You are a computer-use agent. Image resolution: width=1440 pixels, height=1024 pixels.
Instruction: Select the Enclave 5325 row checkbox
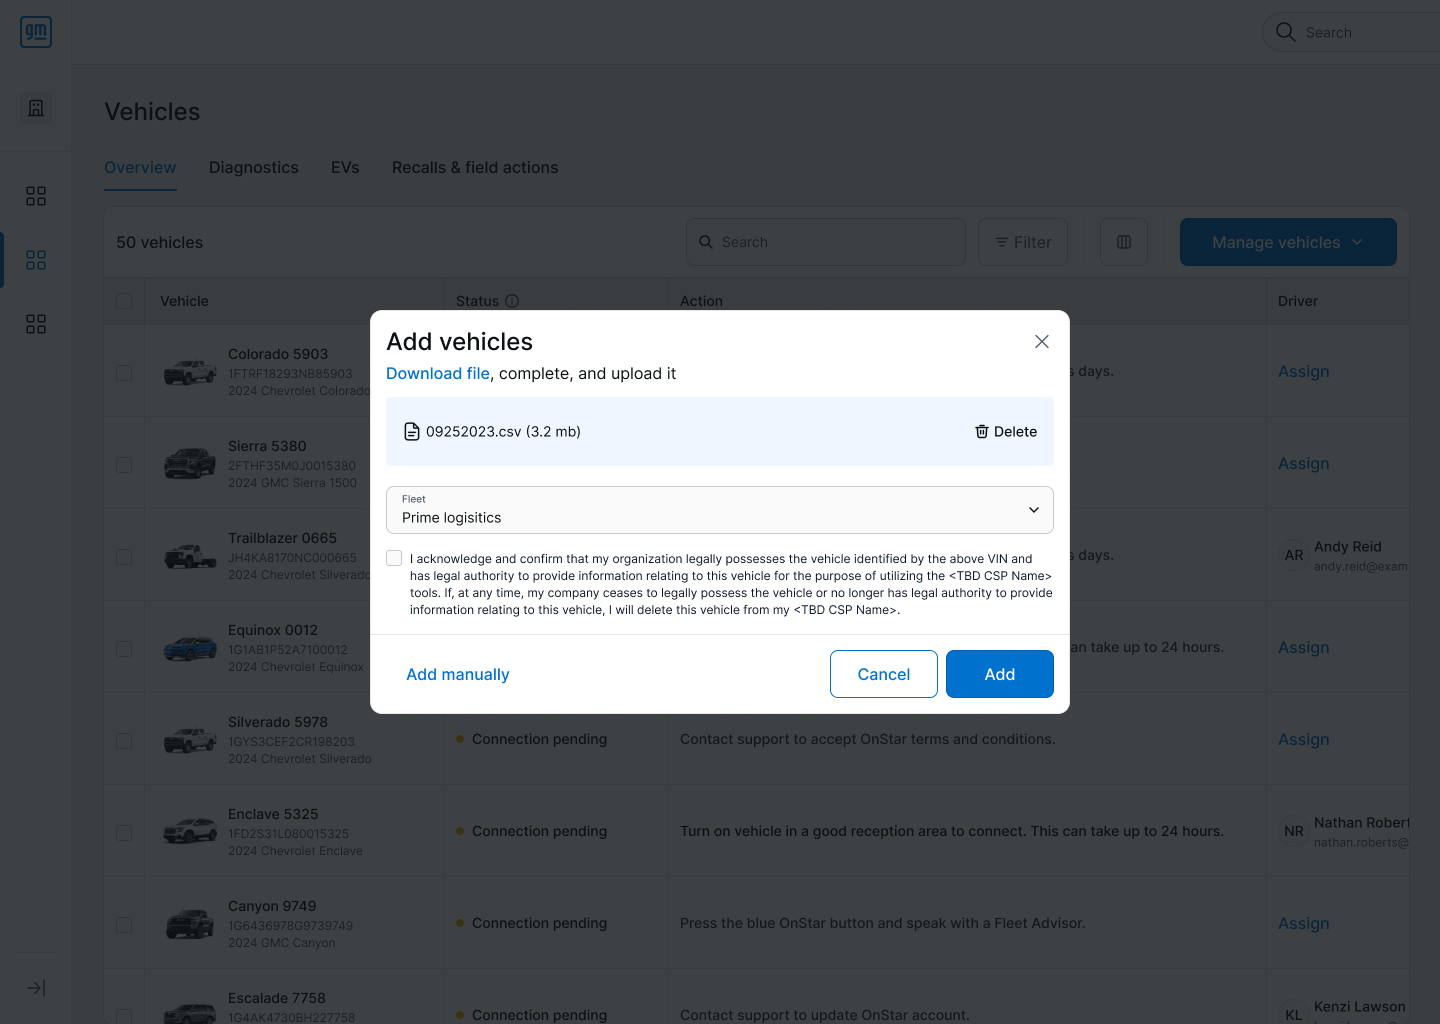124,833
